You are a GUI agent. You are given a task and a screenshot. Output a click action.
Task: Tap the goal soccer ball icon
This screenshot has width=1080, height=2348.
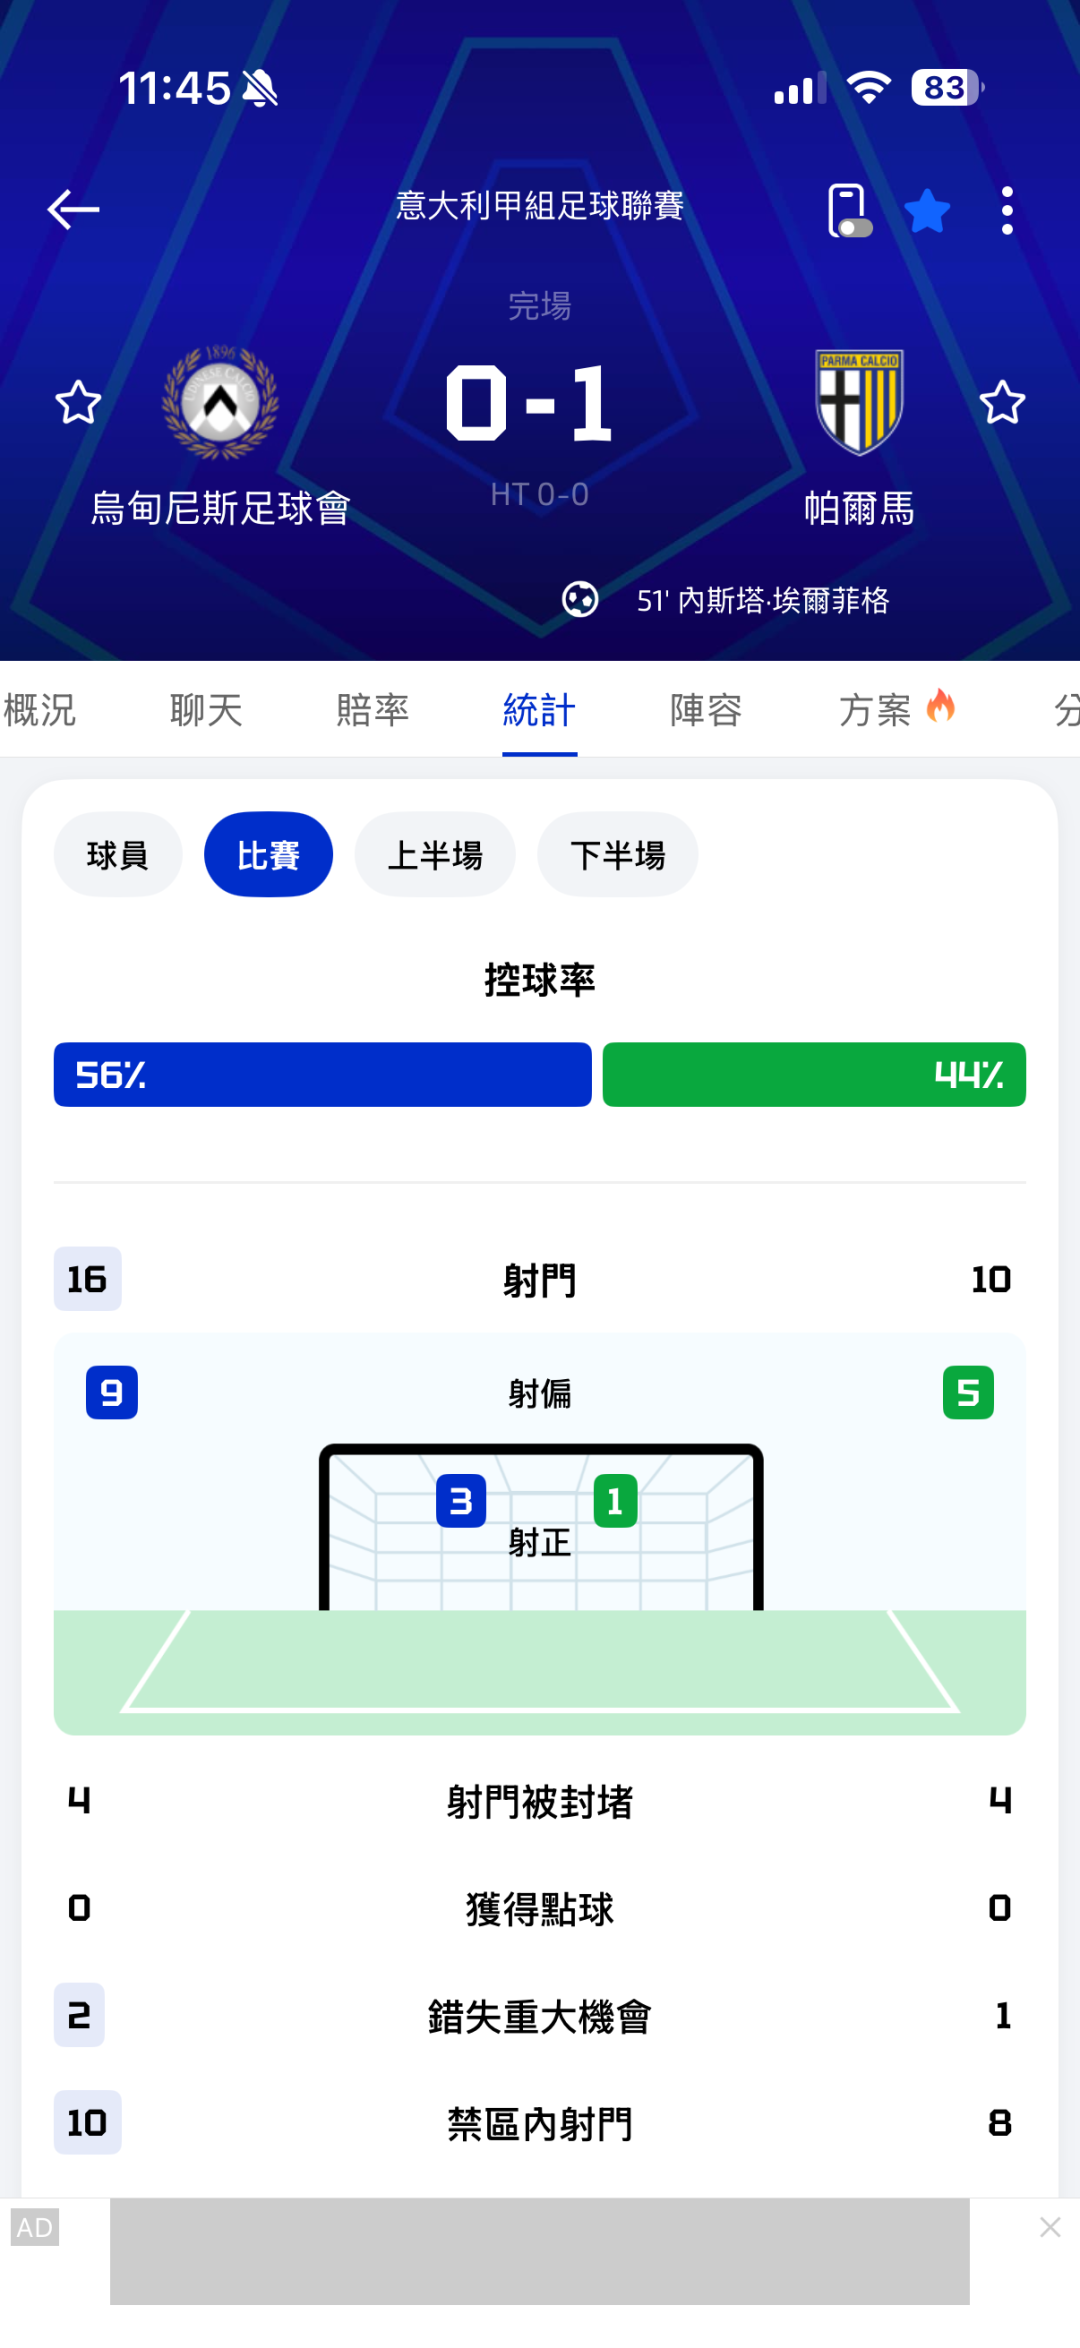580,600
